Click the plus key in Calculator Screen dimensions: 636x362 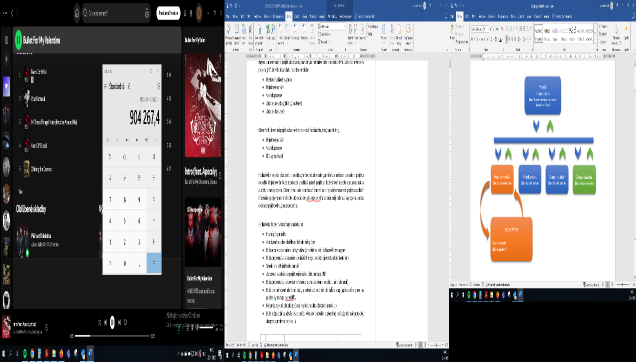[x=154, y=242]
